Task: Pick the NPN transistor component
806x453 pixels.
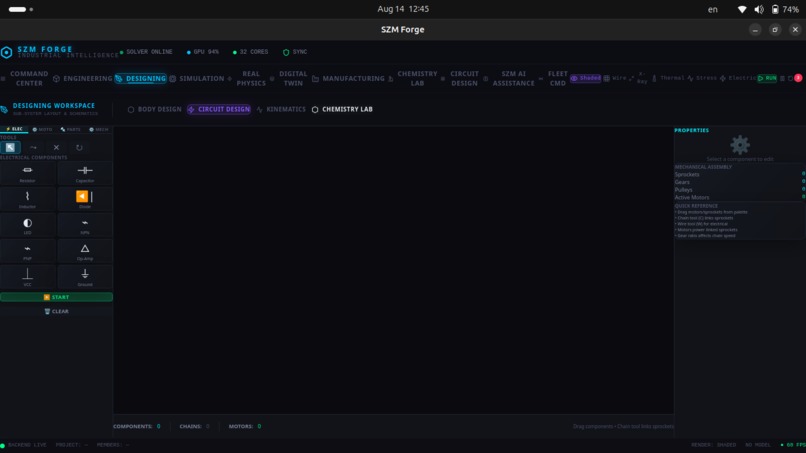Action: [85, 225]
